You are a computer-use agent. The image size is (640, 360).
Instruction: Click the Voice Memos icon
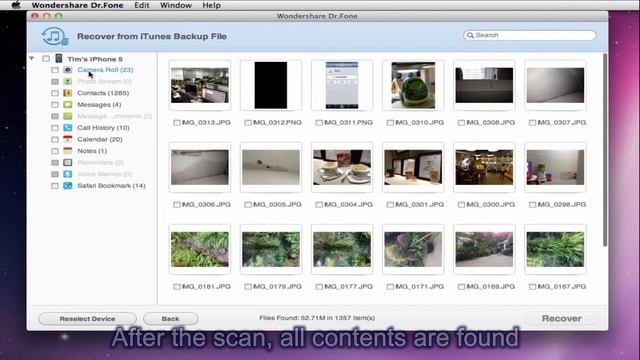click(x=68, y=174)
